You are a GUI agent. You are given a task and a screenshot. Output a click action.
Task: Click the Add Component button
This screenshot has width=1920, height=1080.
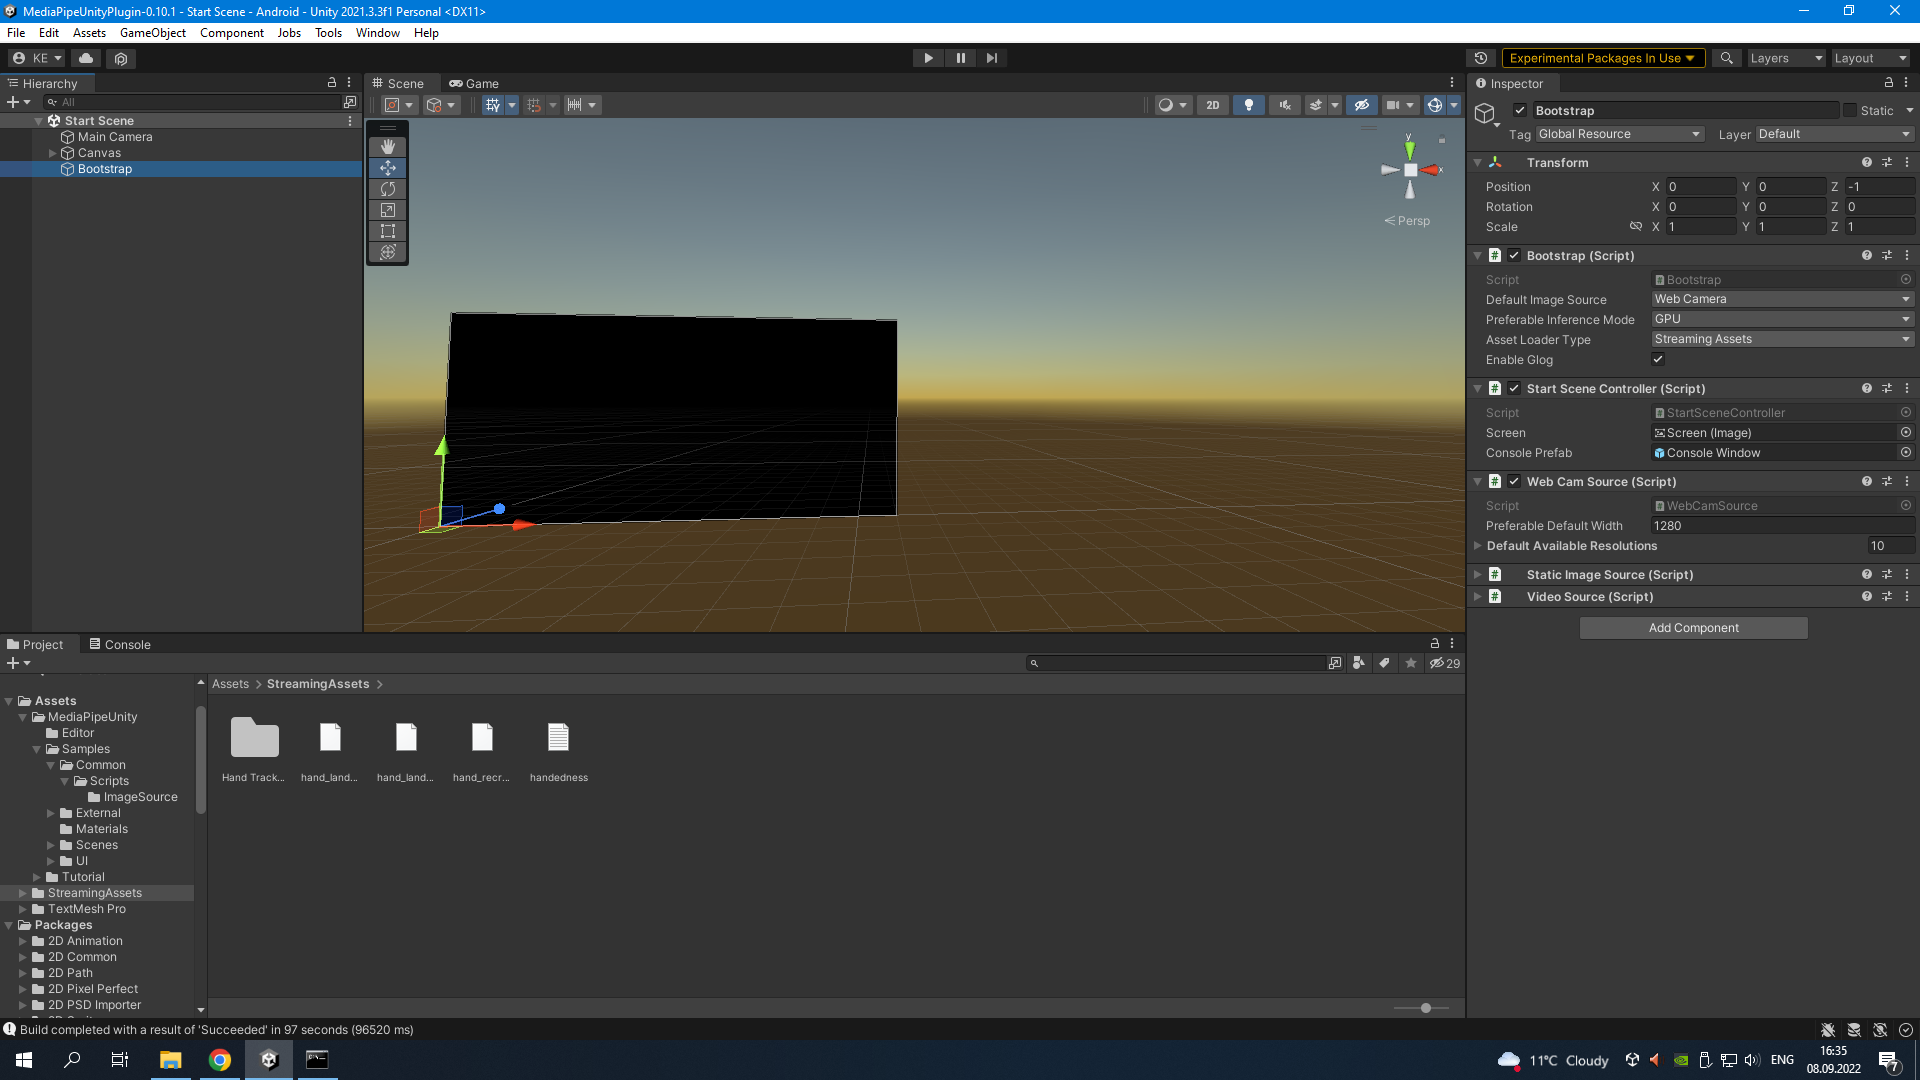pyautogui.click(x=1693, y=628)
